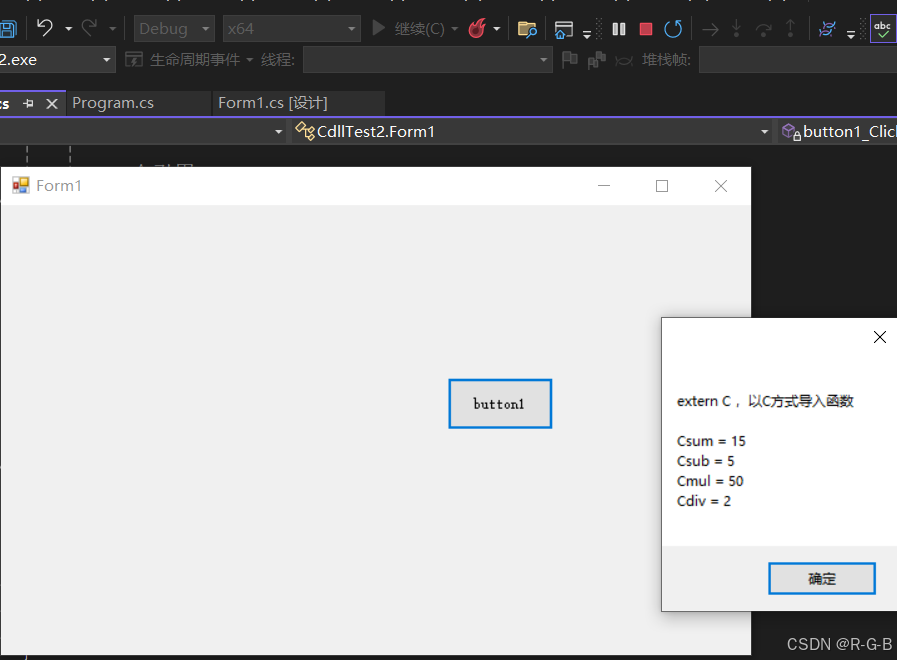Open the x64 platform dropdown
The height and width of the screenshot is (660, 897).
(290, 28)
